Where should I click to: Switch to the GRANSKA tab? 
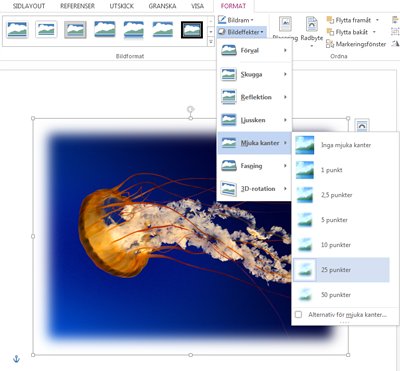[x=162, y=6]
